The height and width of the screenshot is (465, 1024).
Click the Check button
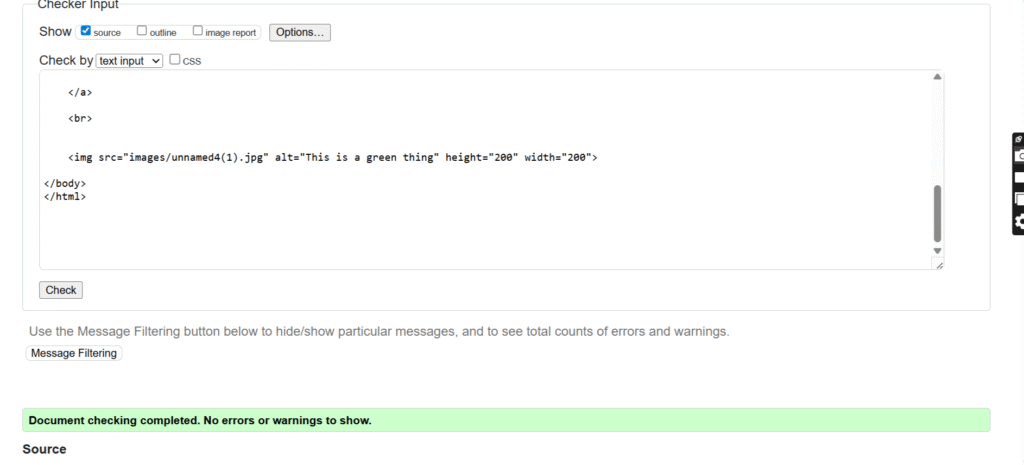61,290
